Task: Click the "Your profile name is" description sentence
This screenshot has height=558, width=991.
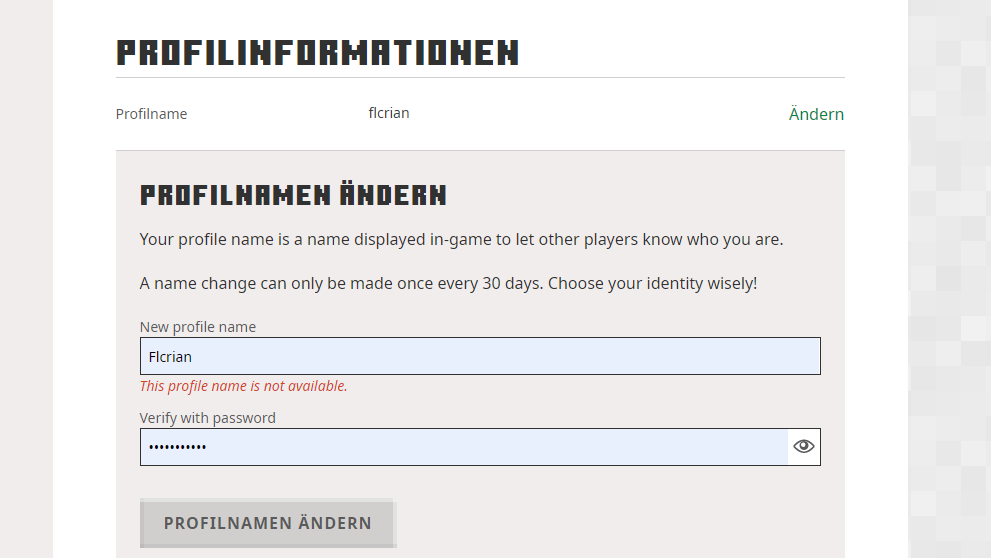Action: (x=461, y=240)
